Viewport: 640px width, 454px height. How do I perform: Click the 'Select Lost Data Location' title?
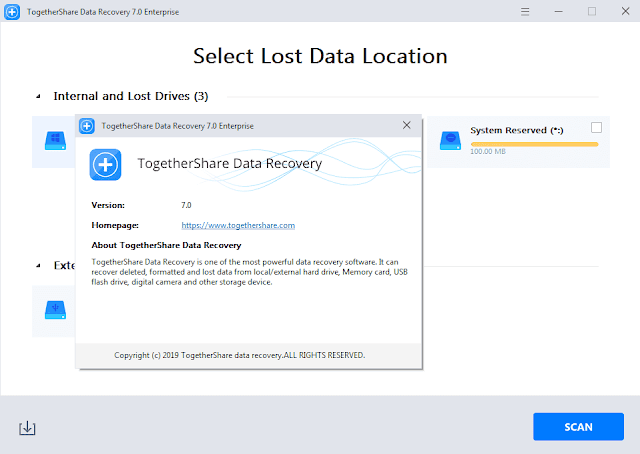(320, 56)
